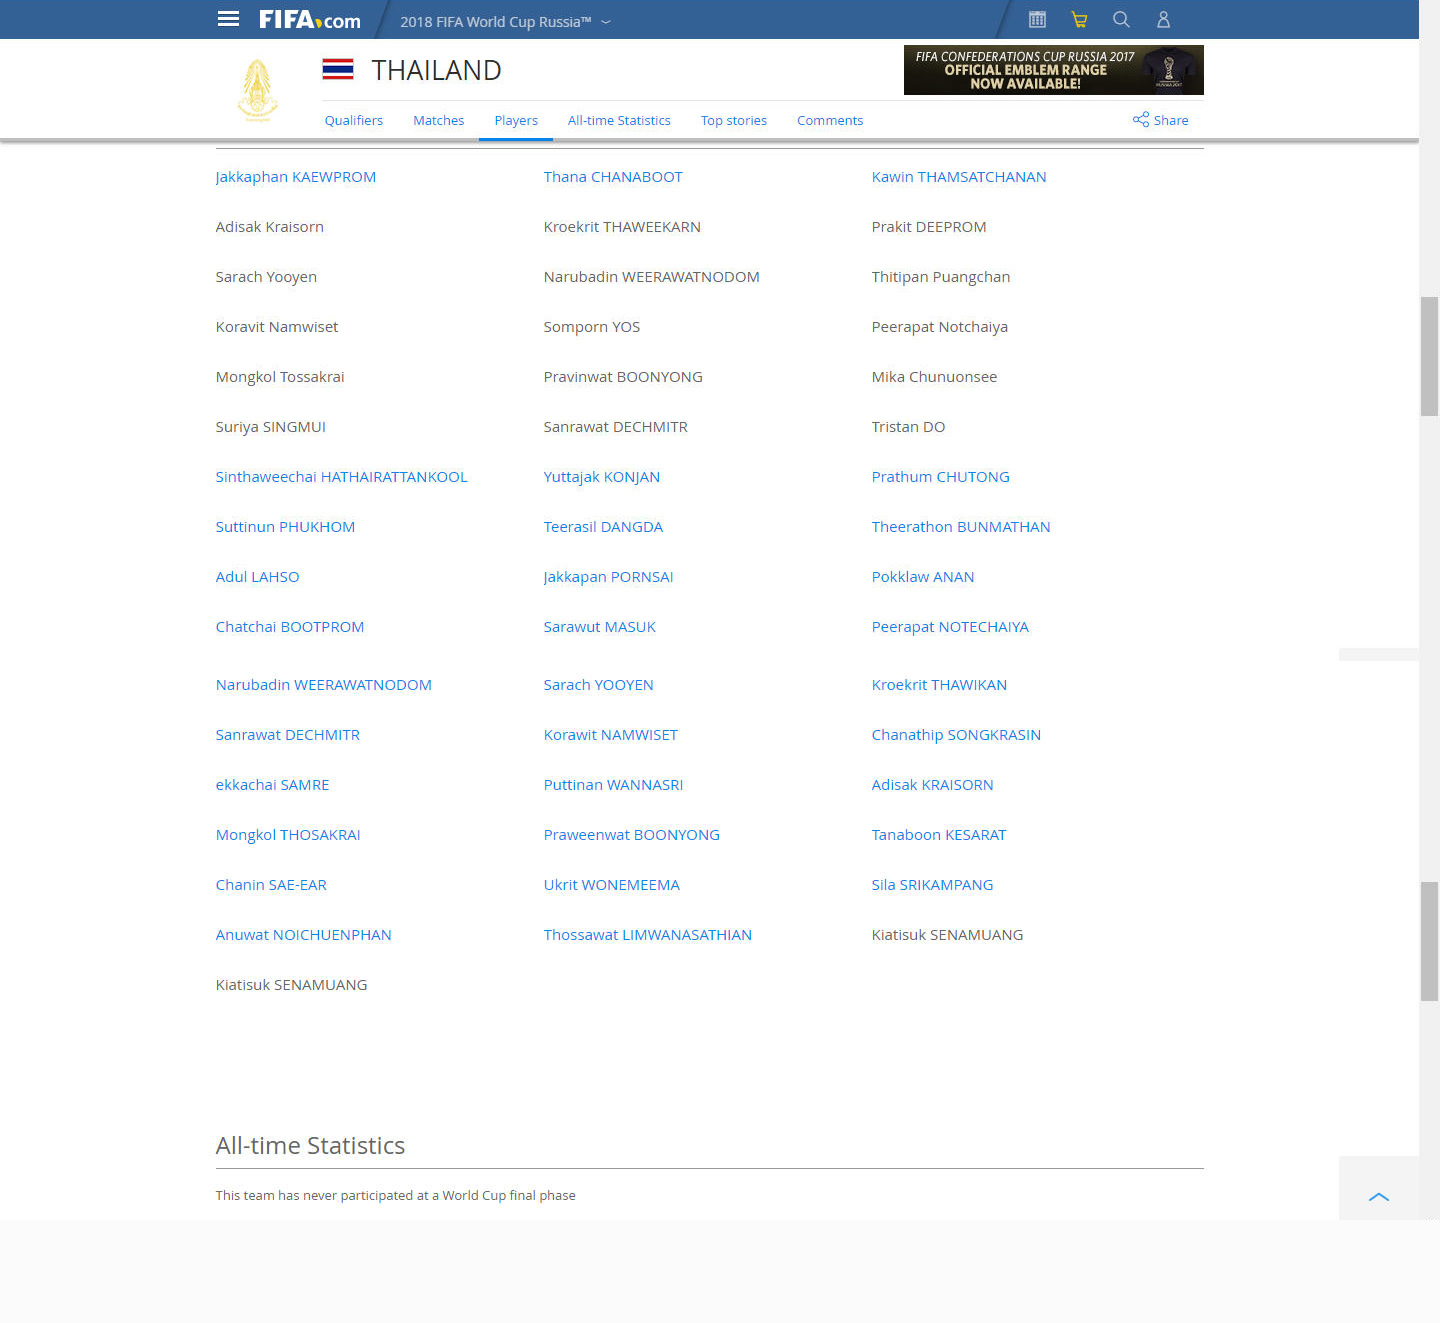Expand the 2018 FIFA World Cup Russia dropdown
This screenshot has height=1323, width=1440.
tap(505, 21)
